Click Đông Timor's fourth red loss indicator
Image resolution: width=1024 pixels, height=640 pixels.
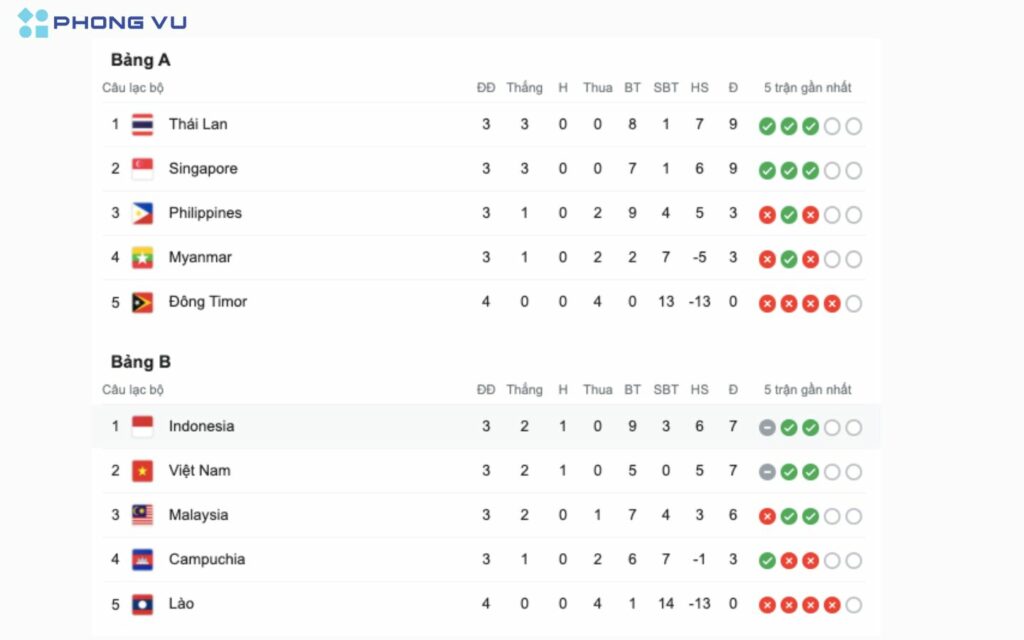pyautogui.click(x=831, y=304)
